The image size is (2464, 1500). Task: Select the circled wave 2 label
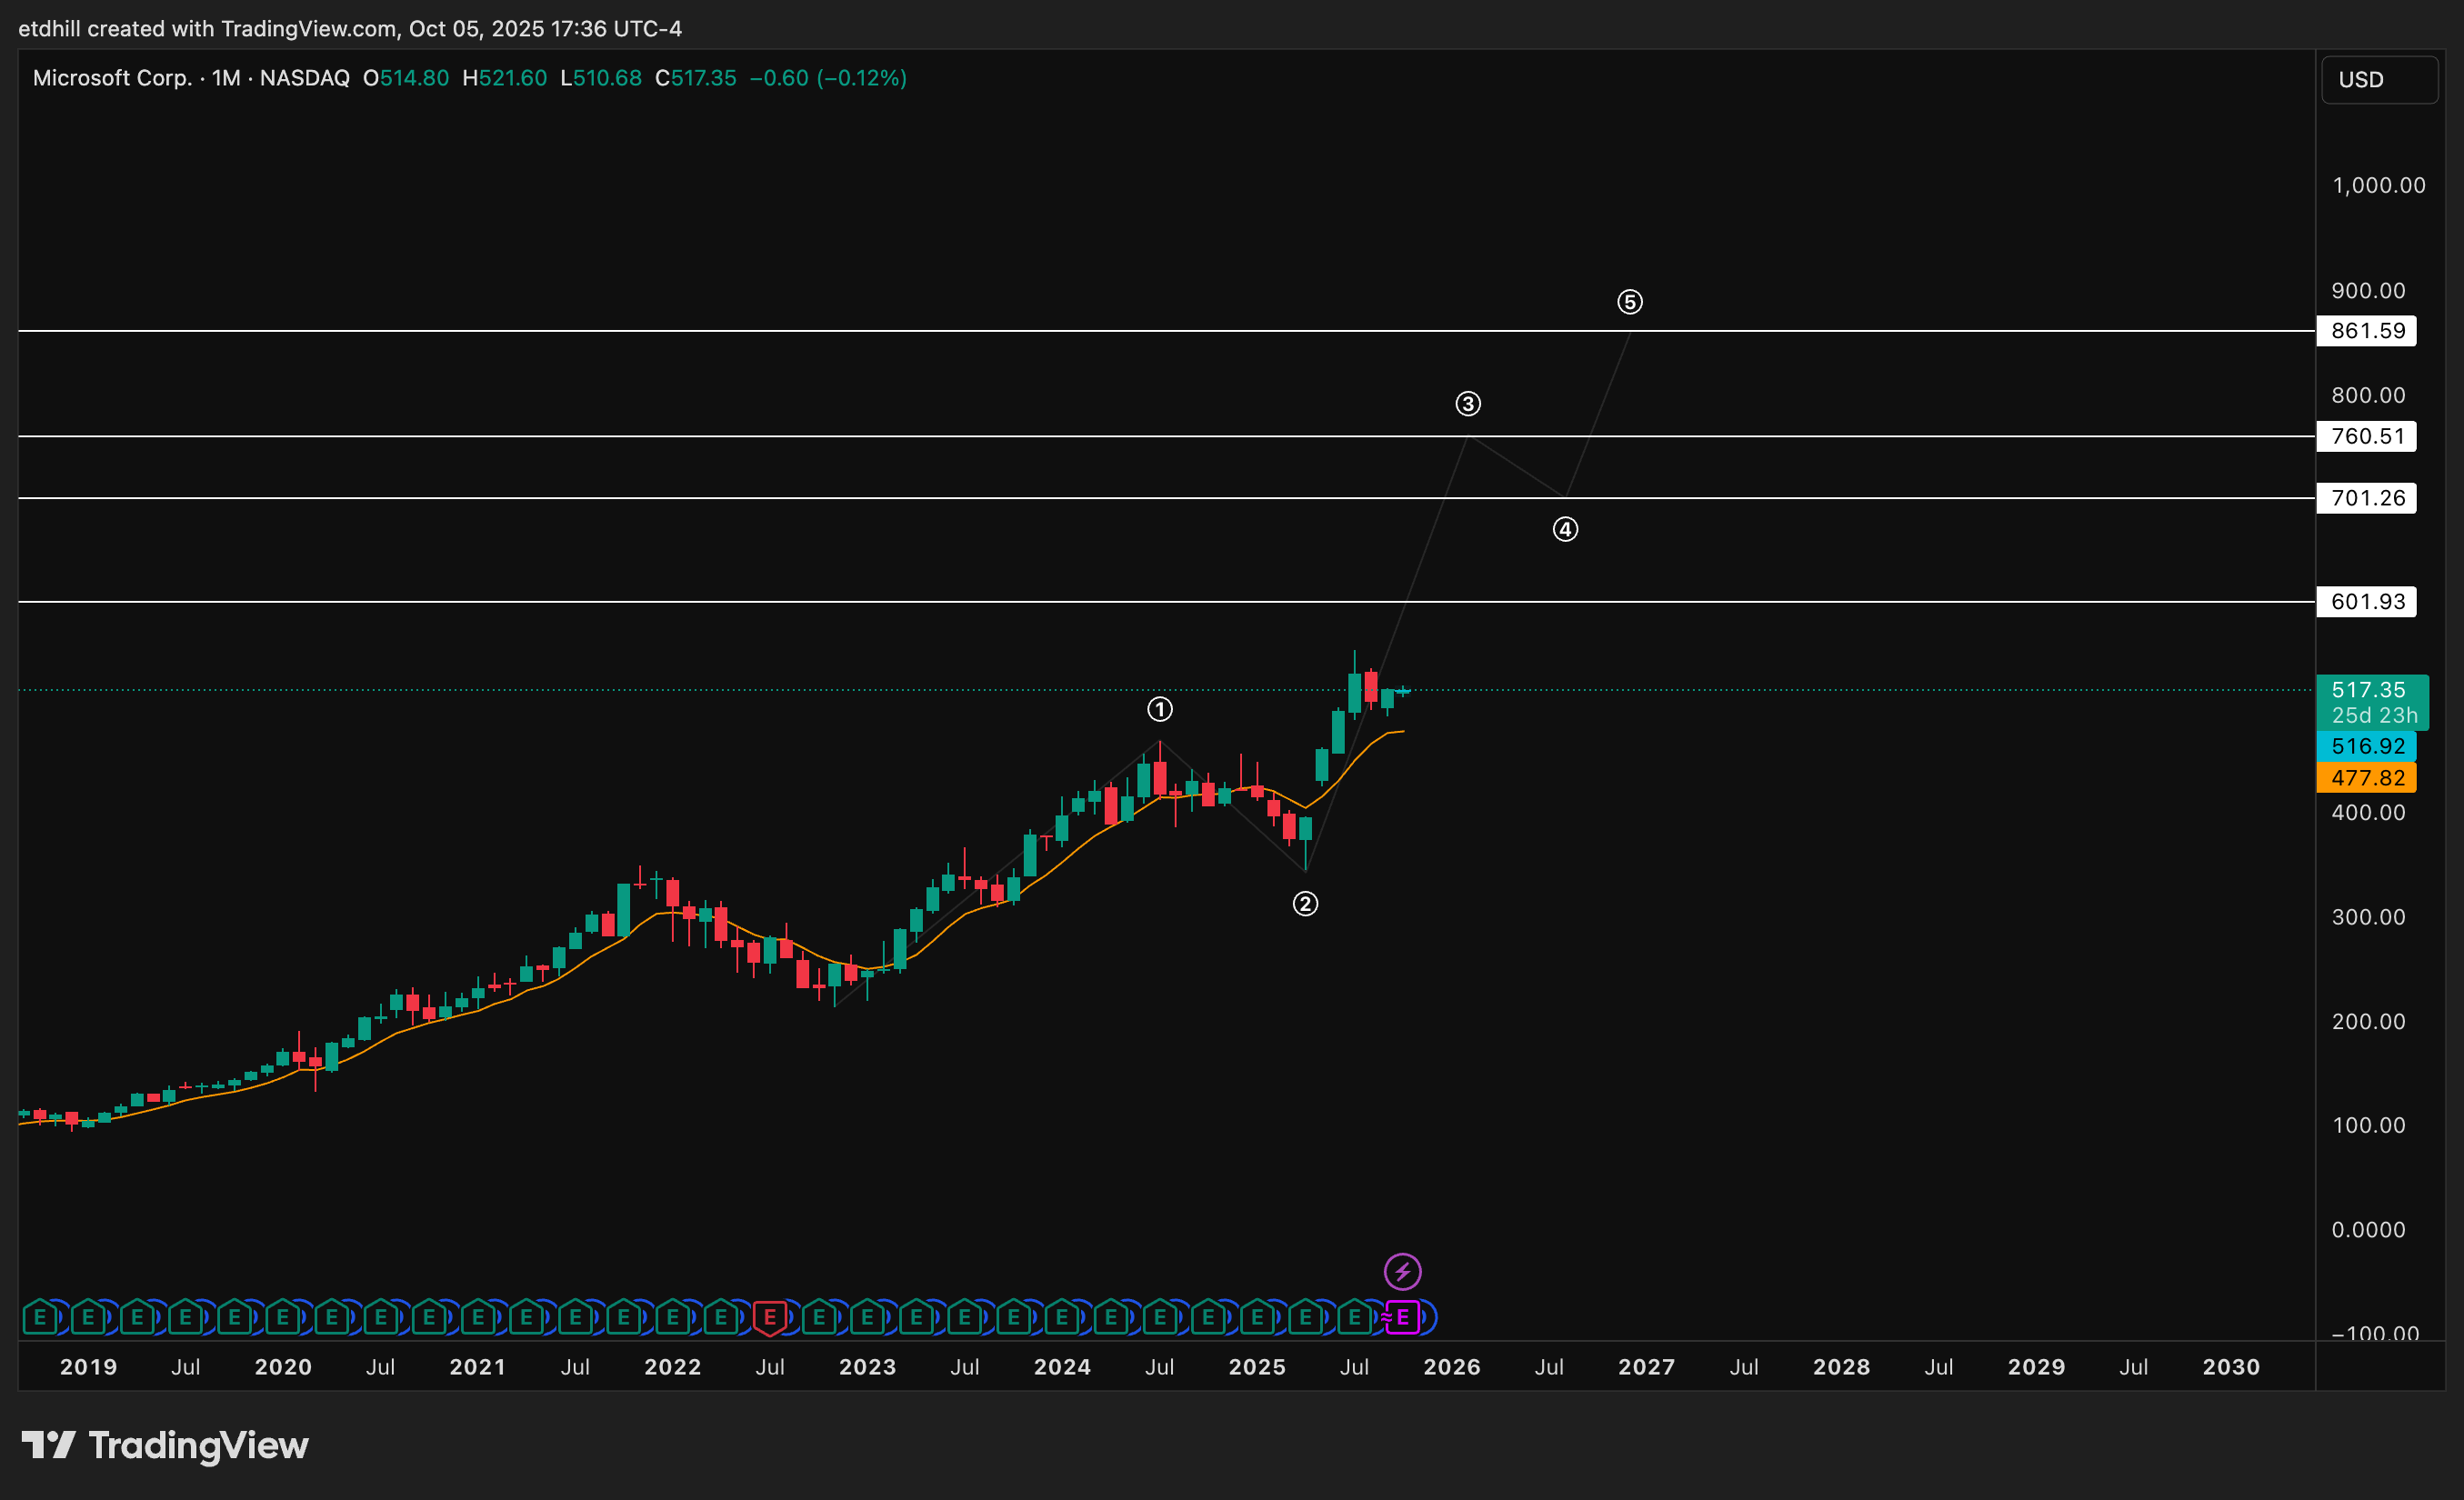coord(1305,904)
